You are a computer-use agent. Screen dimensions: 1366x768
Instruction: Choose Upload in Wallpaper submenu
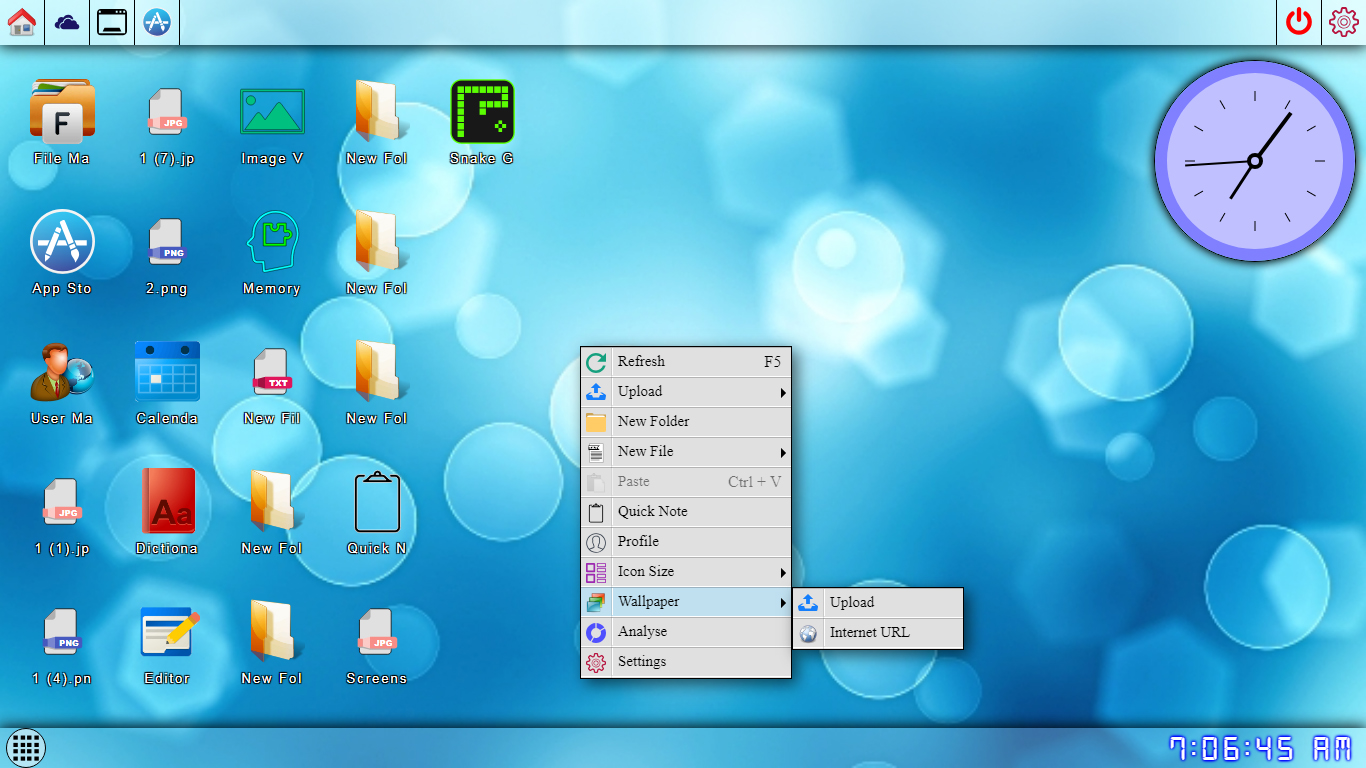pyautogui.click(x=878, y=603)
